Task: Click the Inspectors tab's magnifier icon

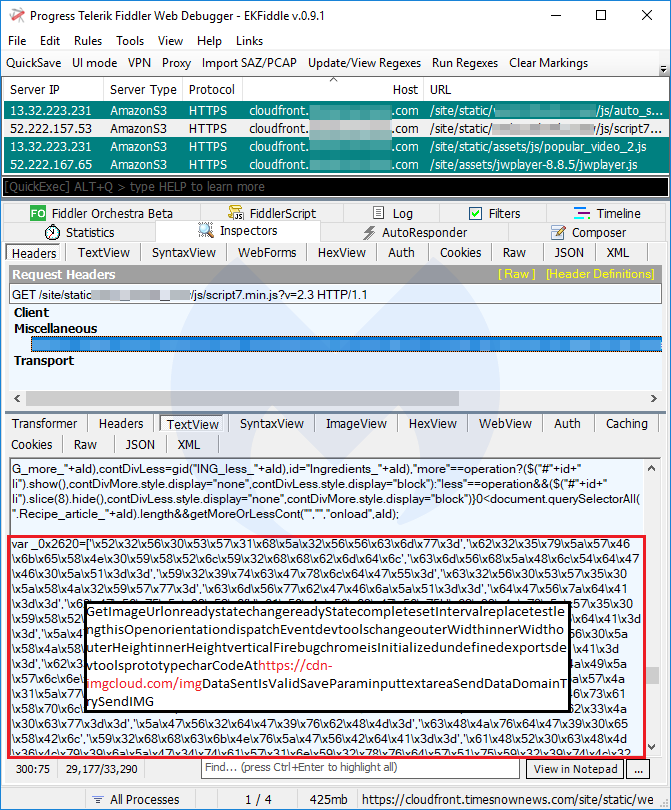Action: point(205,232)
